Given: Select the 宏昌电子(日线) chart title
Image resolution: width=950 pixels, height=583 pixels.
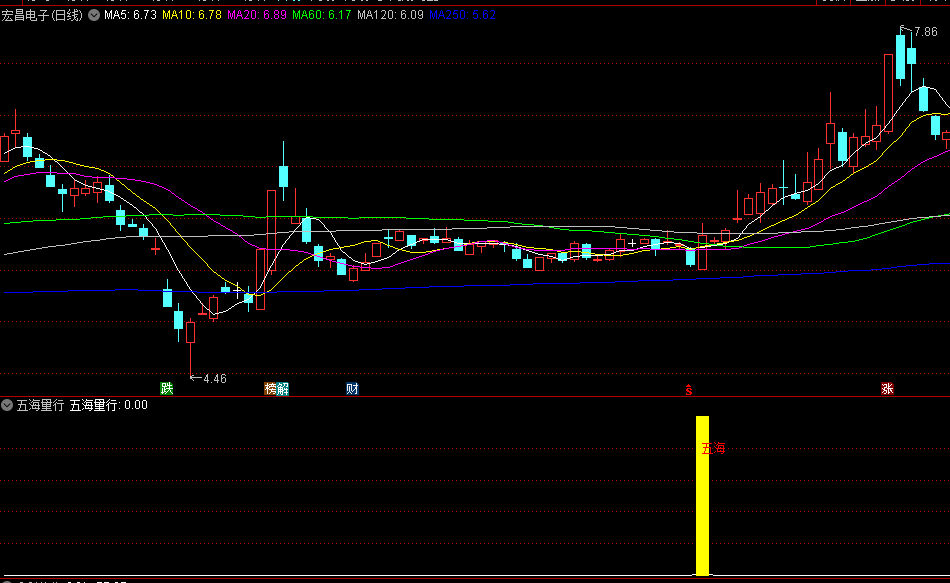Looking at the screenshot, I should pyautogui.click(x=42, y=15).
